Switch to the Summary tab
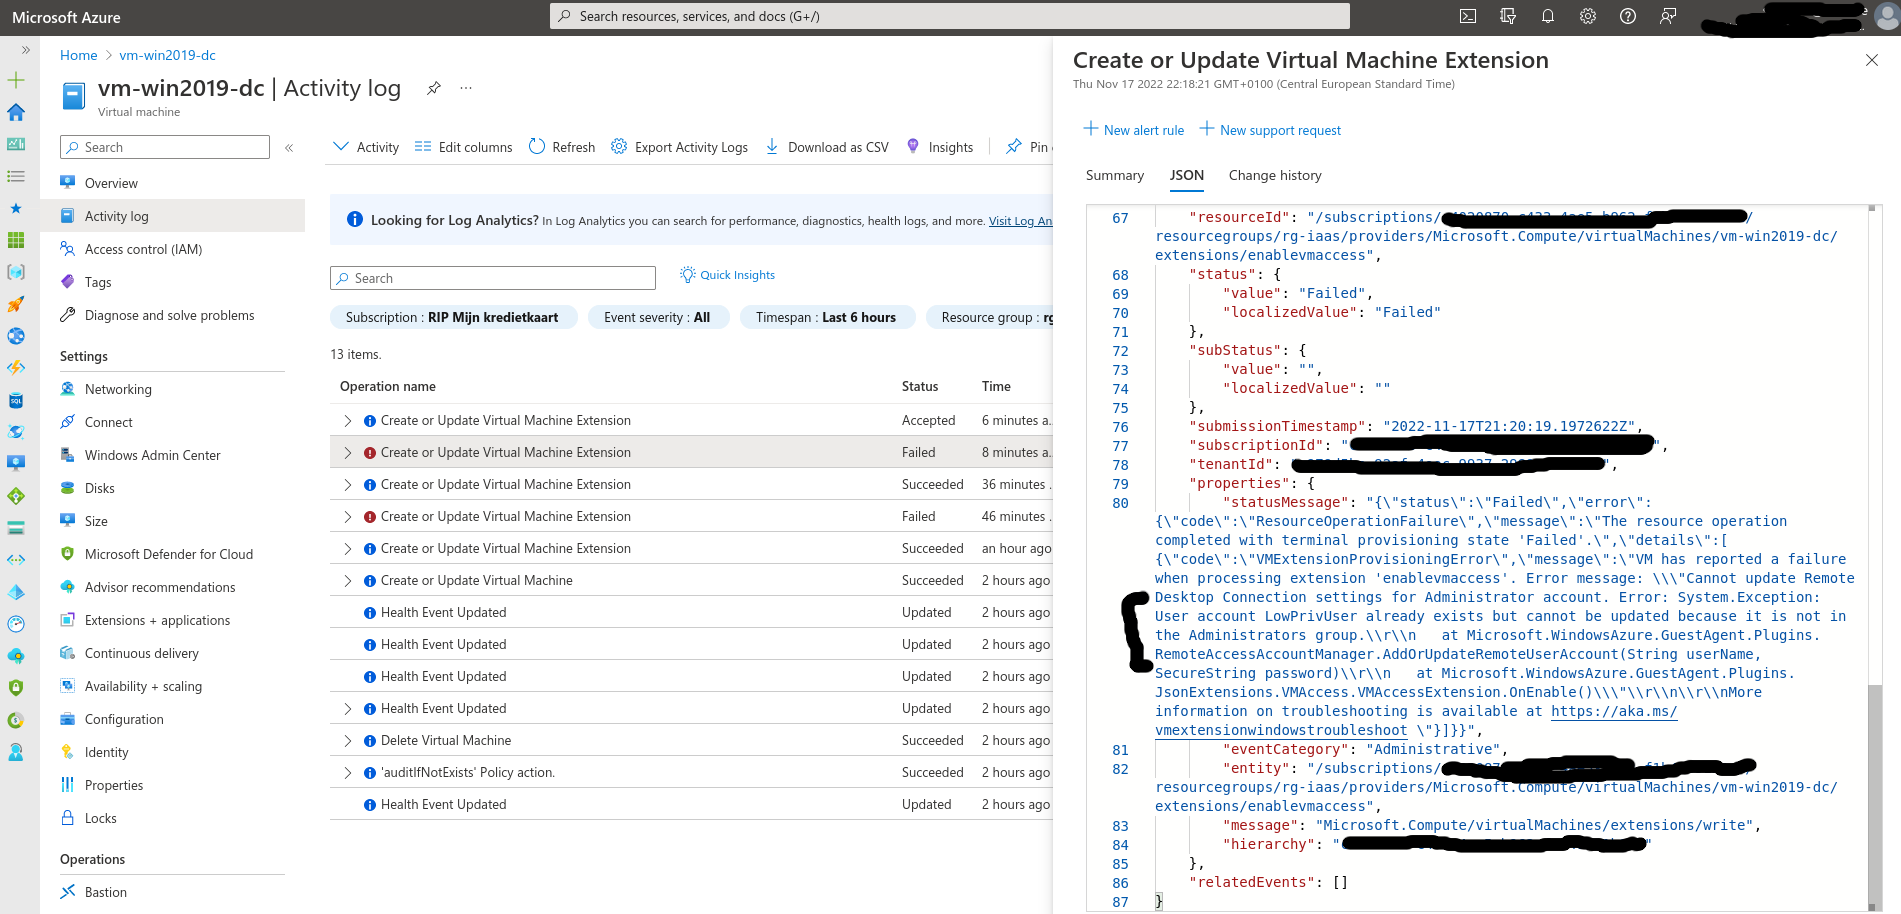Screen dimensions: 1901x914 (x=1115, y=175)
